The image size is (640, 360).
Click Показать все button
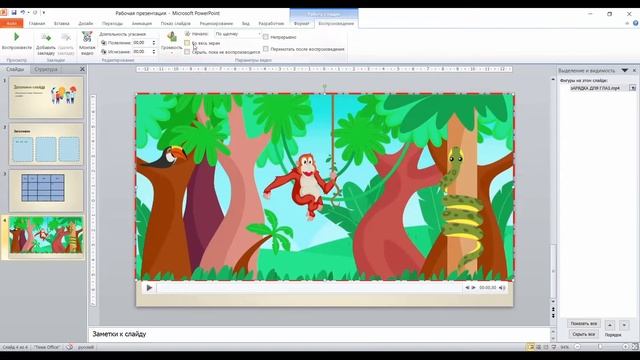tap(584, 323)
